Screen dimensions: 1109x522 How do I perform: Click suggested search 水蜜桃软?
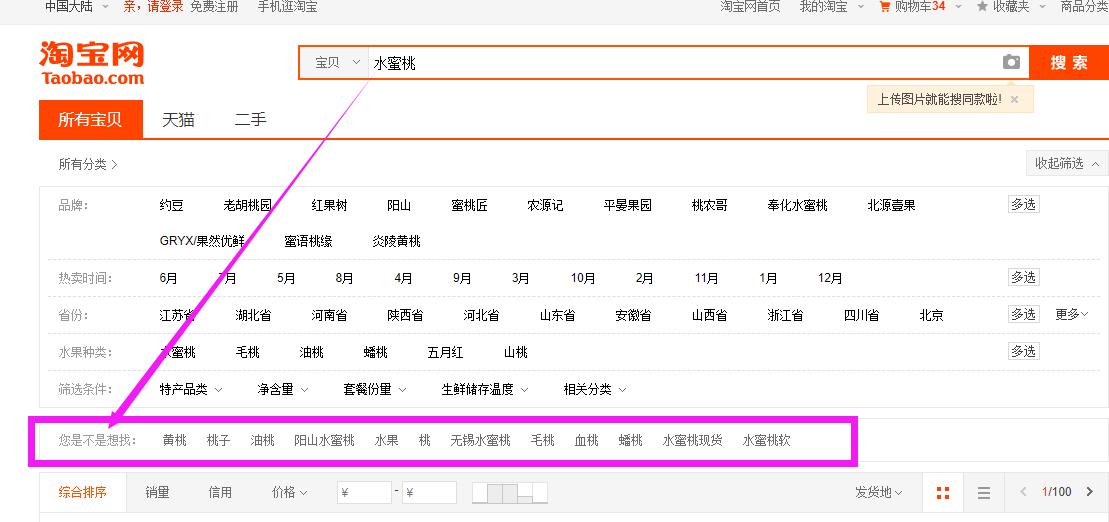(x=767, y=440)
